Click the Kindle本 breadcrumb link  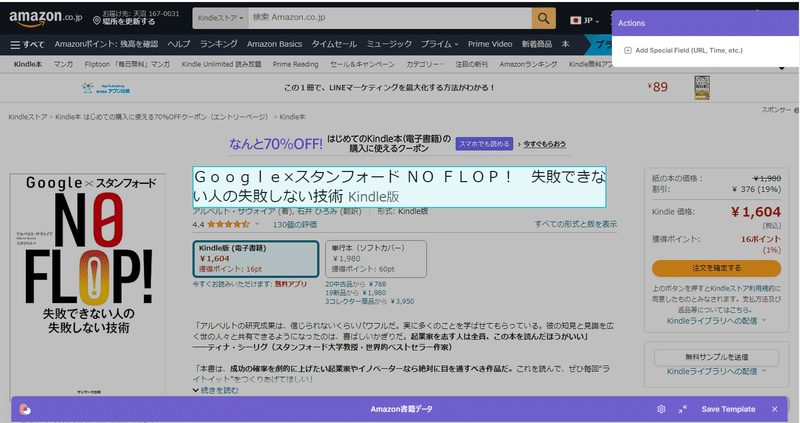(x=292, y=117)
